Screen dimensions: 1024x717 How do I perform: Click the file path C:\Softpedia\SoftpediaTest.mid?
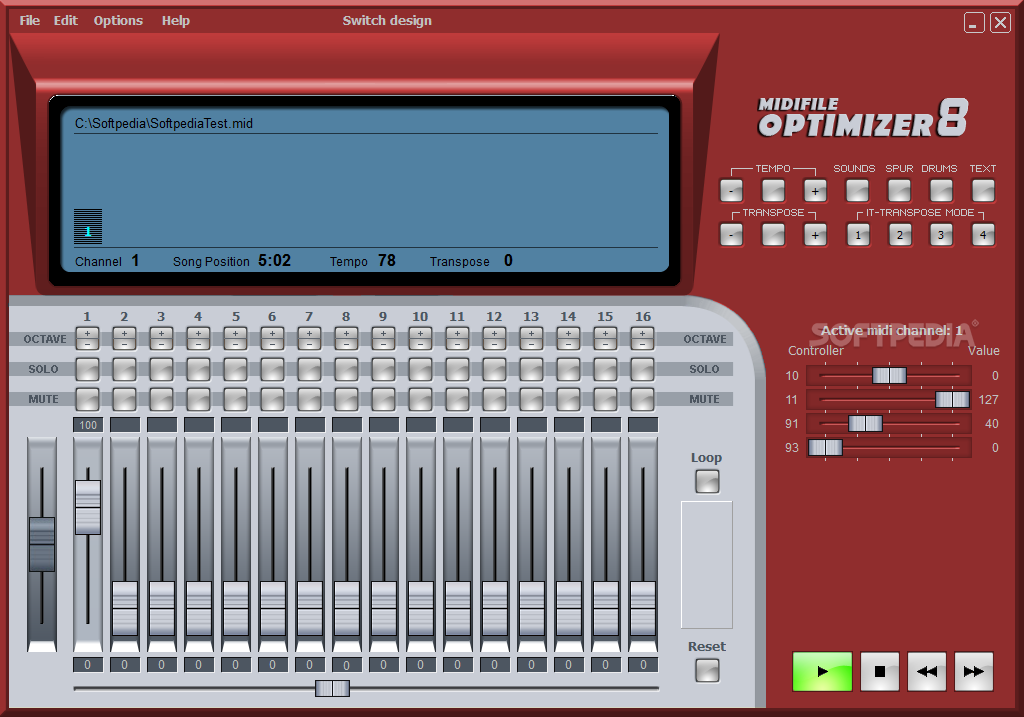pos(164,123)
